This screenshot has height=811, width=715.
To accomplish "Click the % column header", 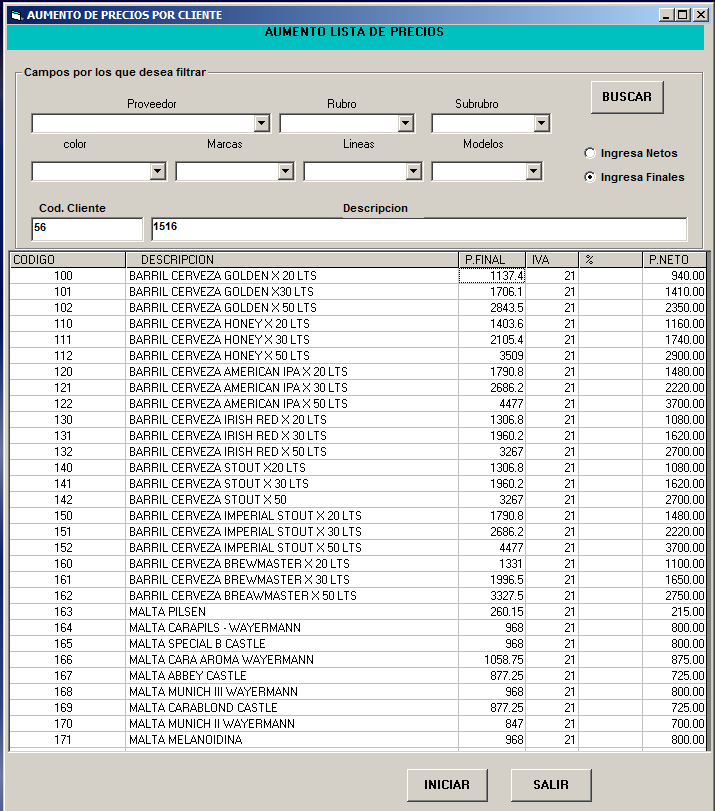I will click(x=610, y=260).
